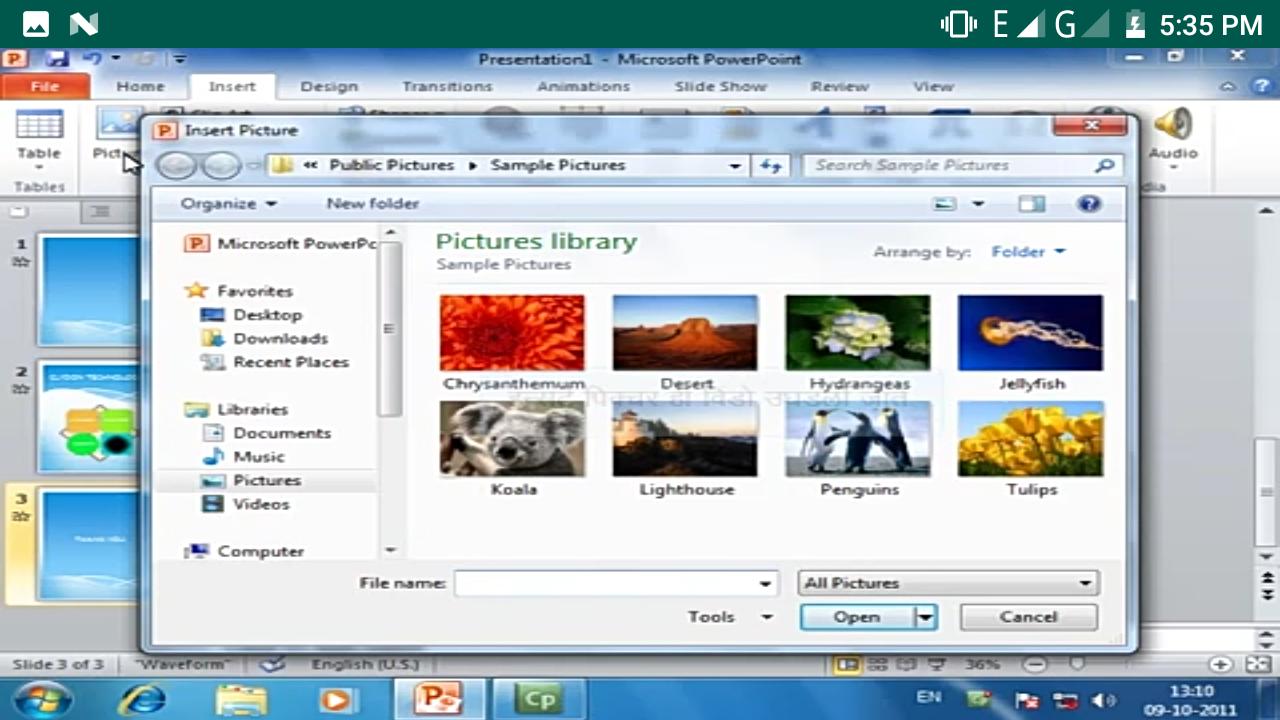Switch to the Review ribbon tab
This screenshot has width=1280, height=720.
click(840, 87)
